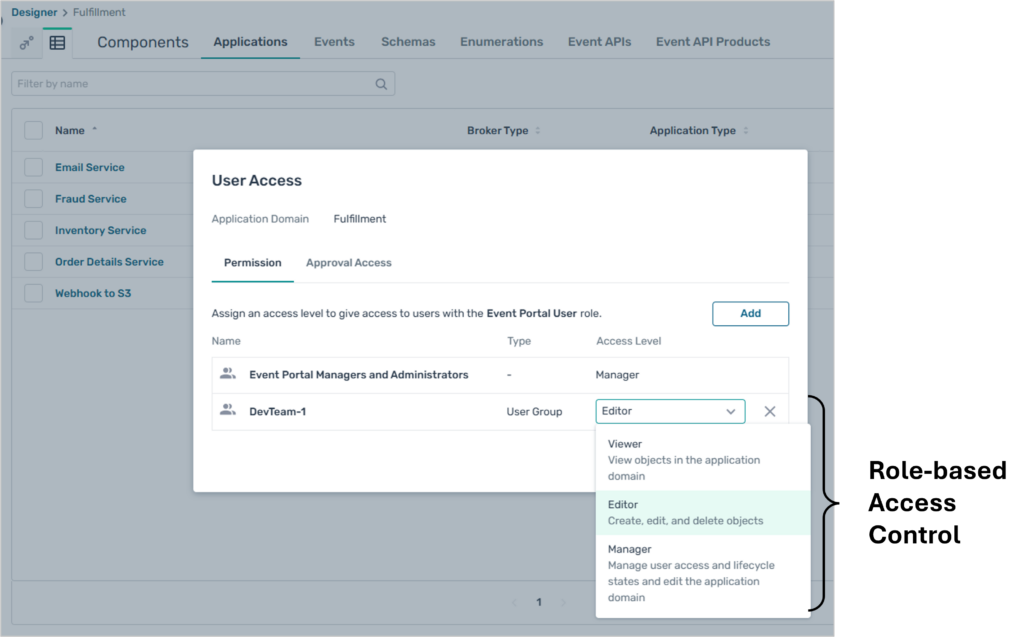Click the Event Portal Managers group icon

coord(228,374)
